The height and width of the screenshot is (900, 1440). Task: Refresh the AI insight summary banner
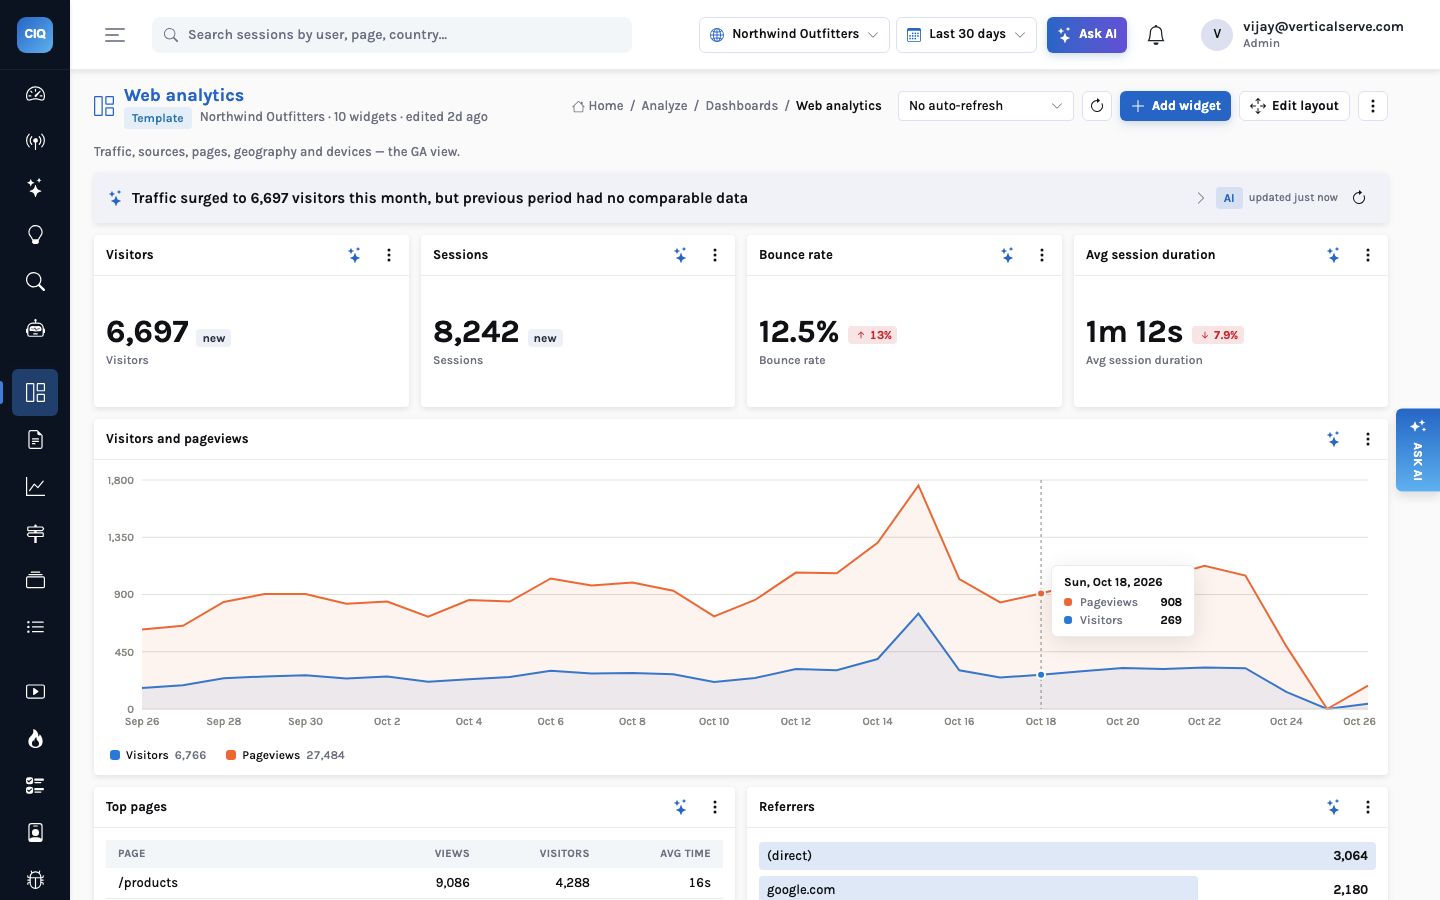click(1359, 198)
